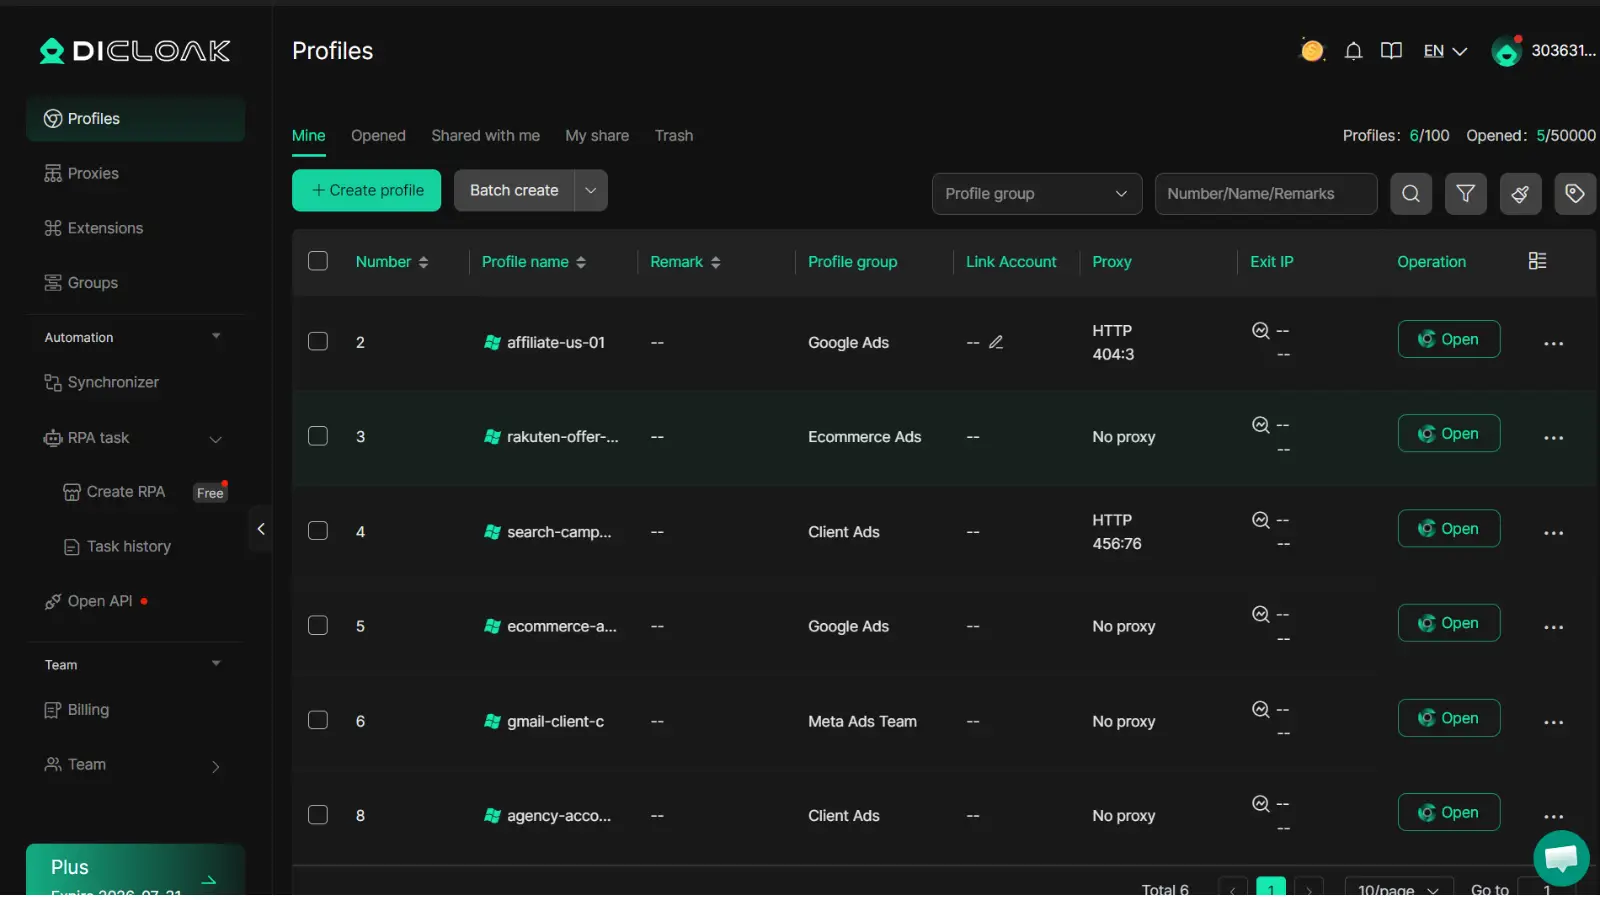Viewport: 1600px width, 900px height.
Task: Click the Plus plan upgrade card
Action: [x=135, y=870]
